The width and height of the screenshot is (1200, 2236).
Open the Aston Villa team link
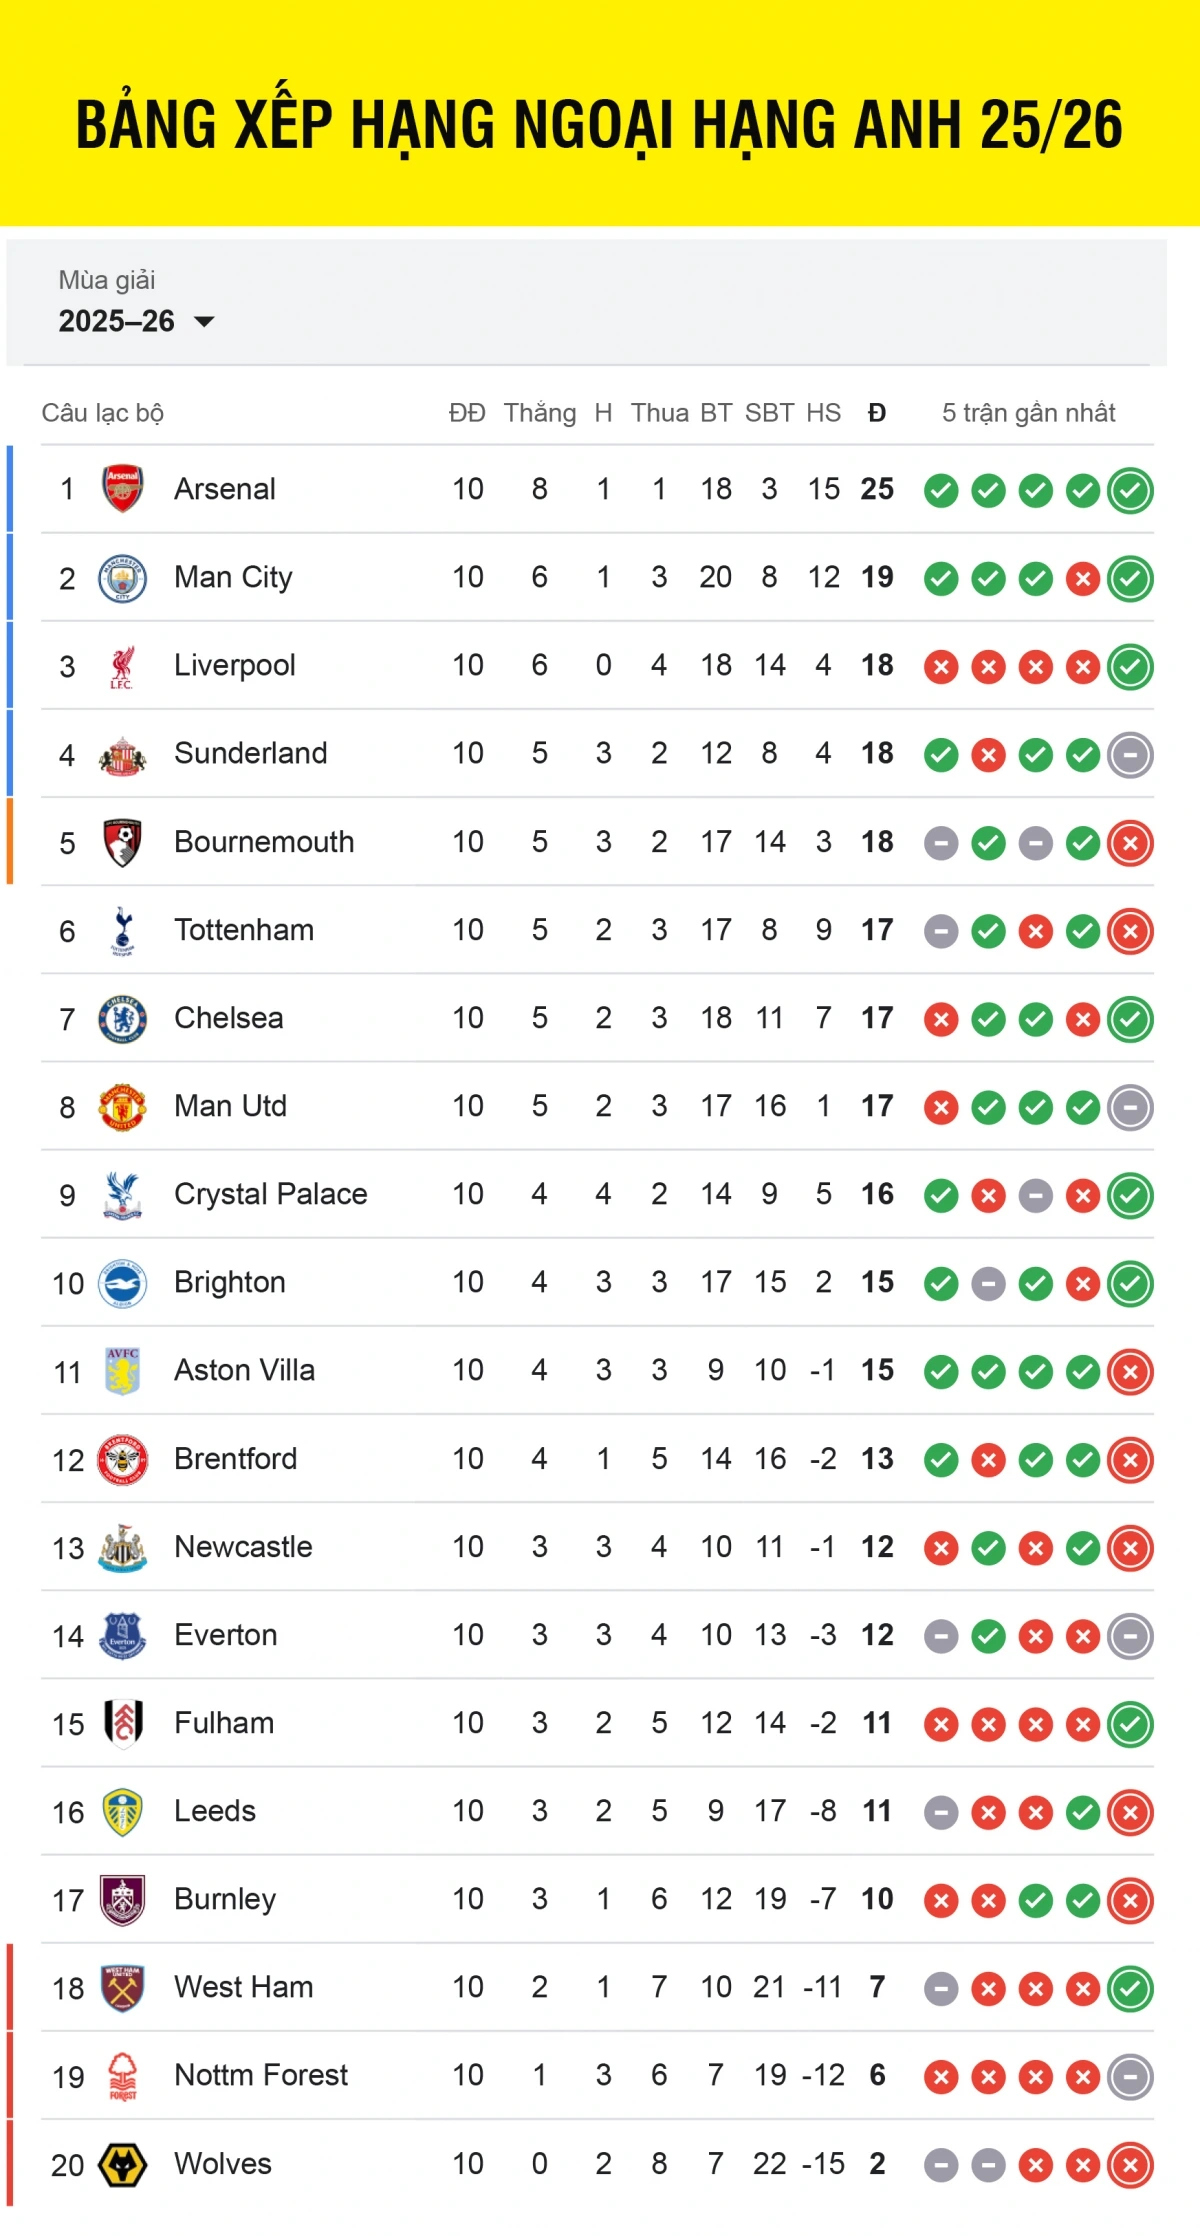point(244,1370)
